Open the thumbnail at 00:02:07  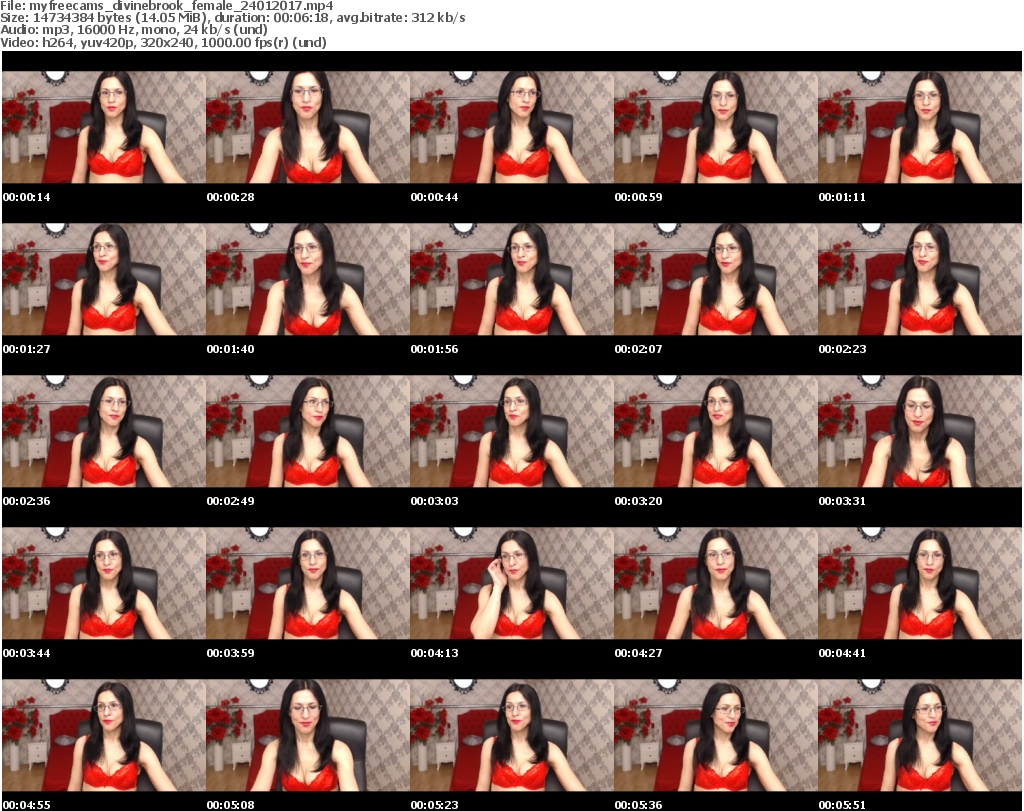pos(715,279)
